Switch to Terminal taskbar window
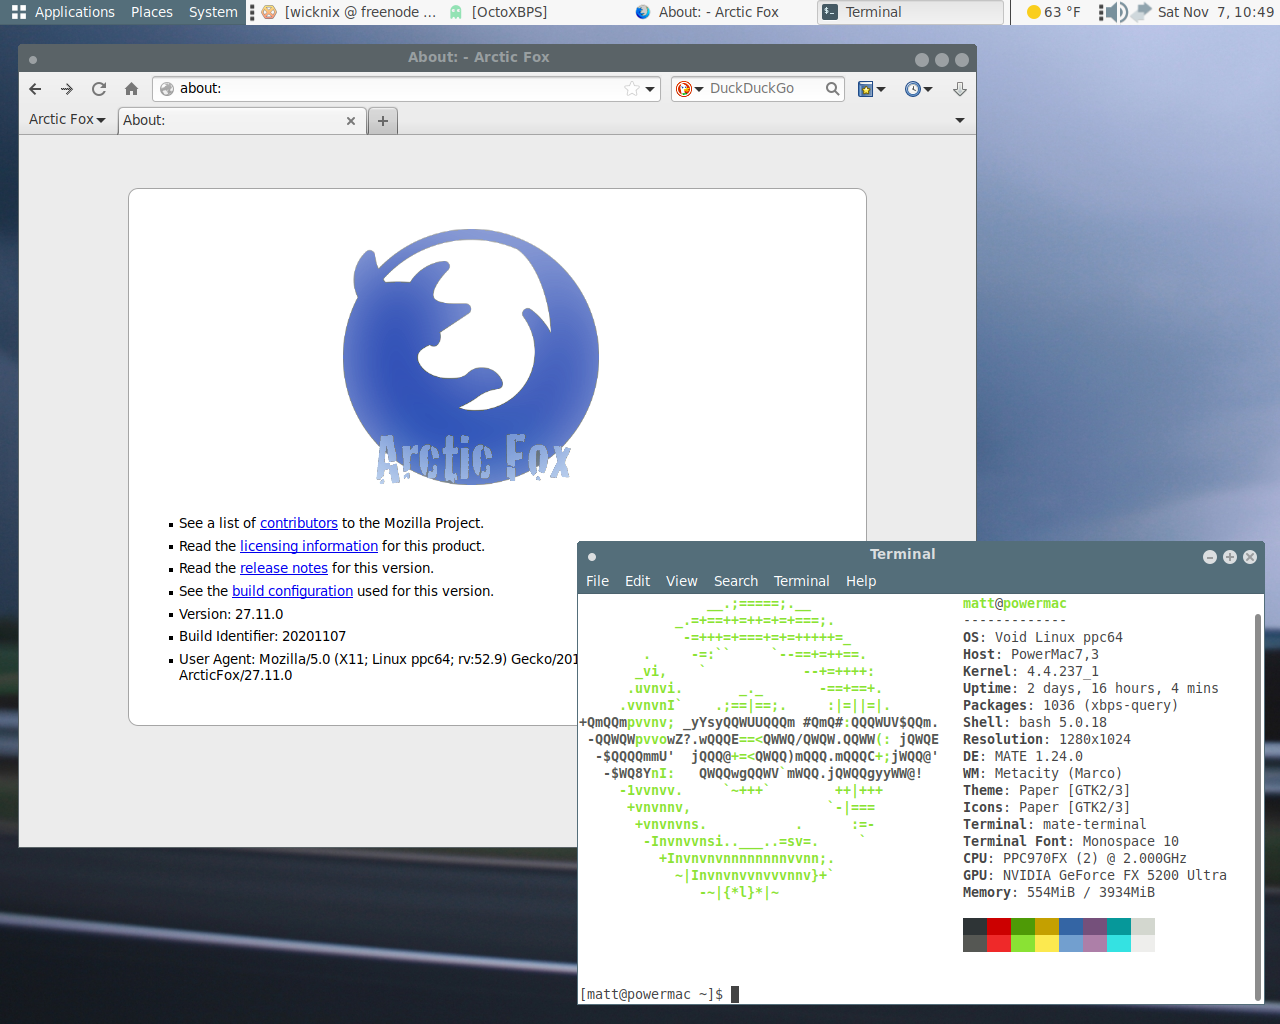This screenshot has height=1024, width=1280. point(910,12)
